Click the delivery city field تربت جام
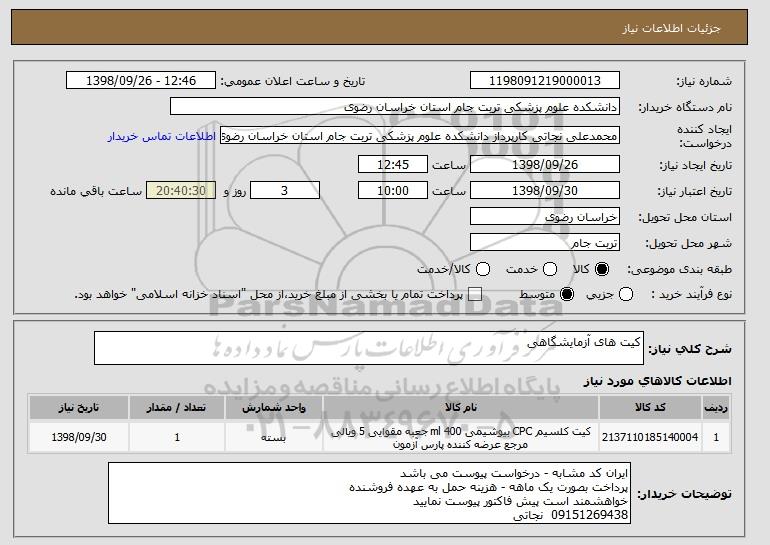Screen dimensions: 770x545 click(x=545, y=243)
